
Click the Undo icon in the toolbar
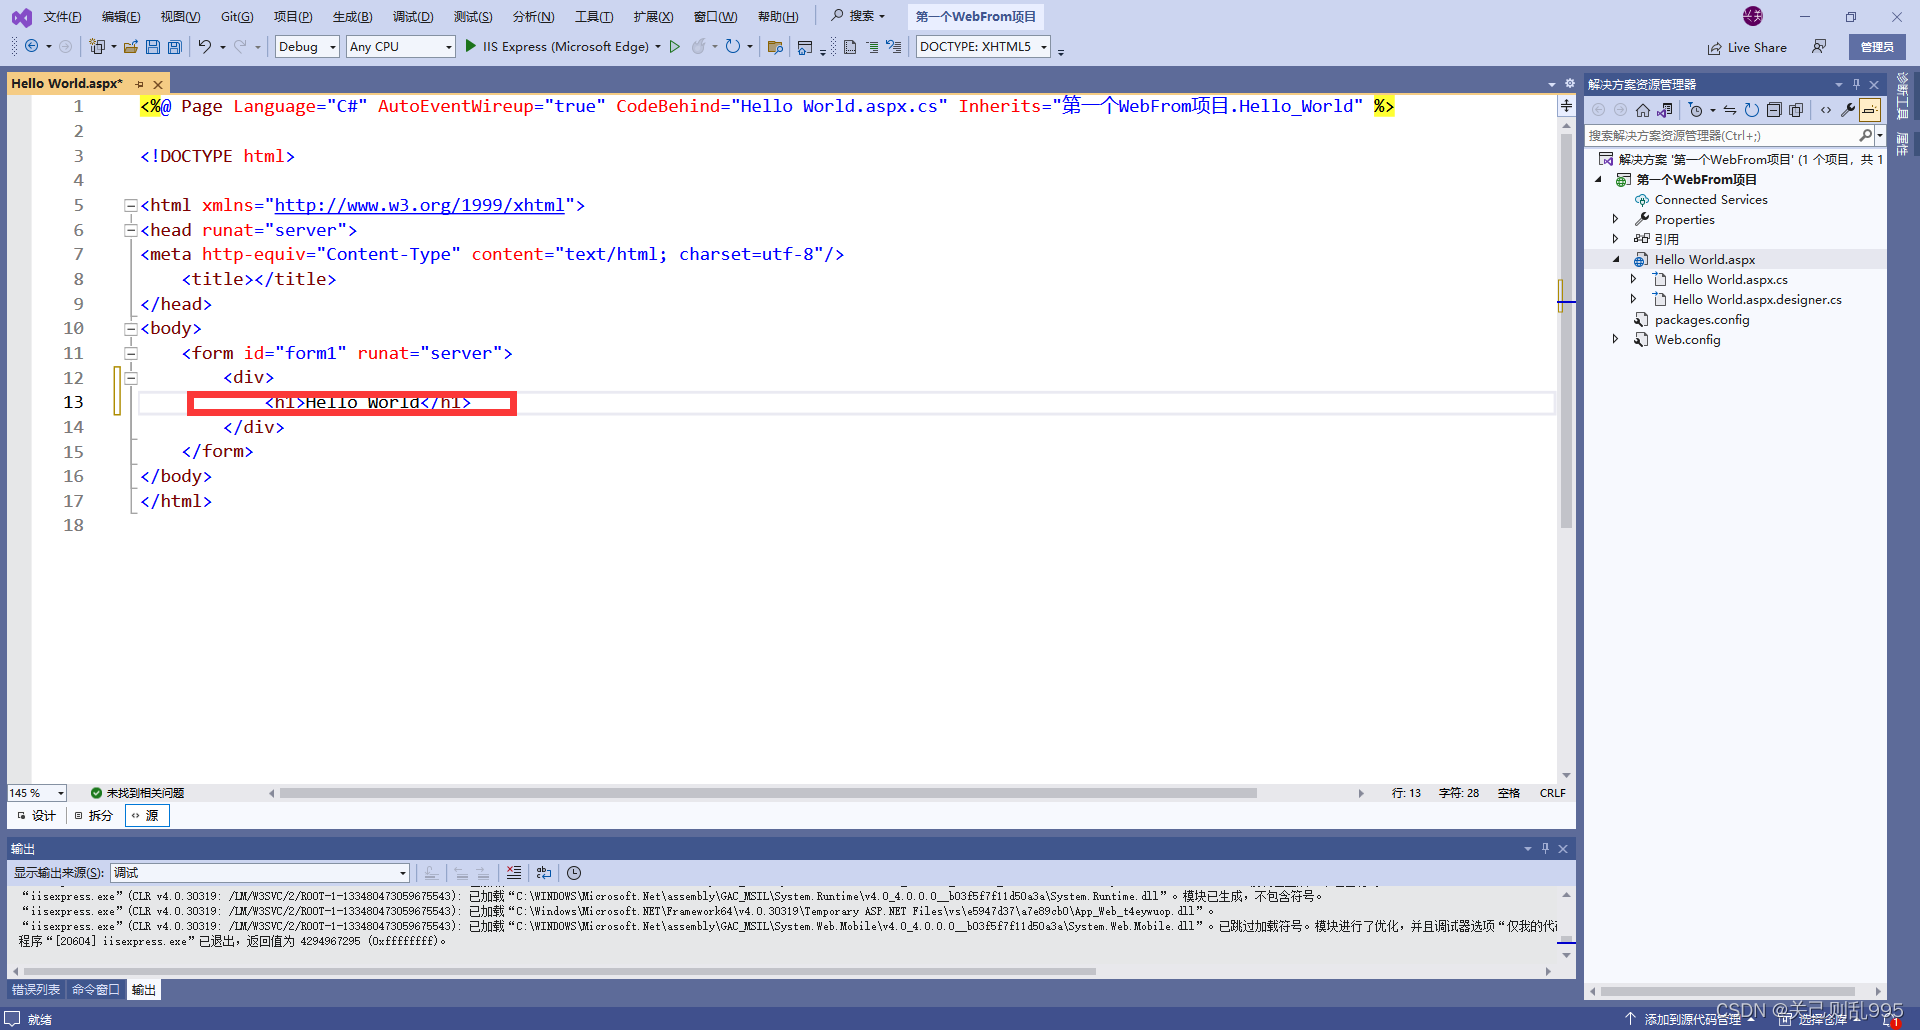point(204,46)
